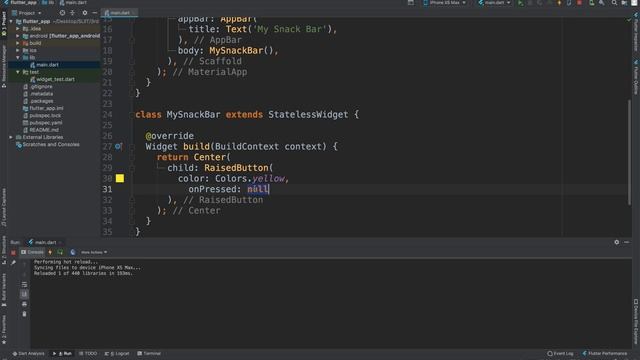Open Flutter Performance tool window

604,353
